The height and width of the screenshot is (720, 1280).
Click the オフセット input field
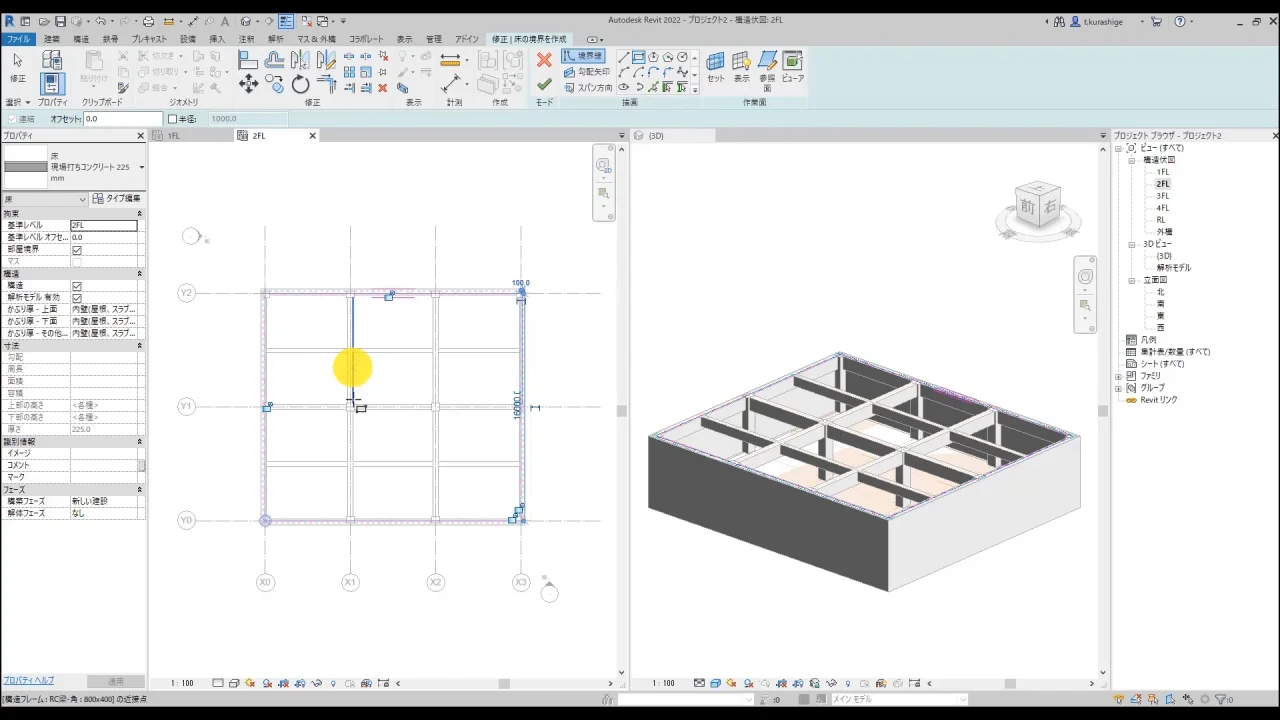(x=122, y=119)
